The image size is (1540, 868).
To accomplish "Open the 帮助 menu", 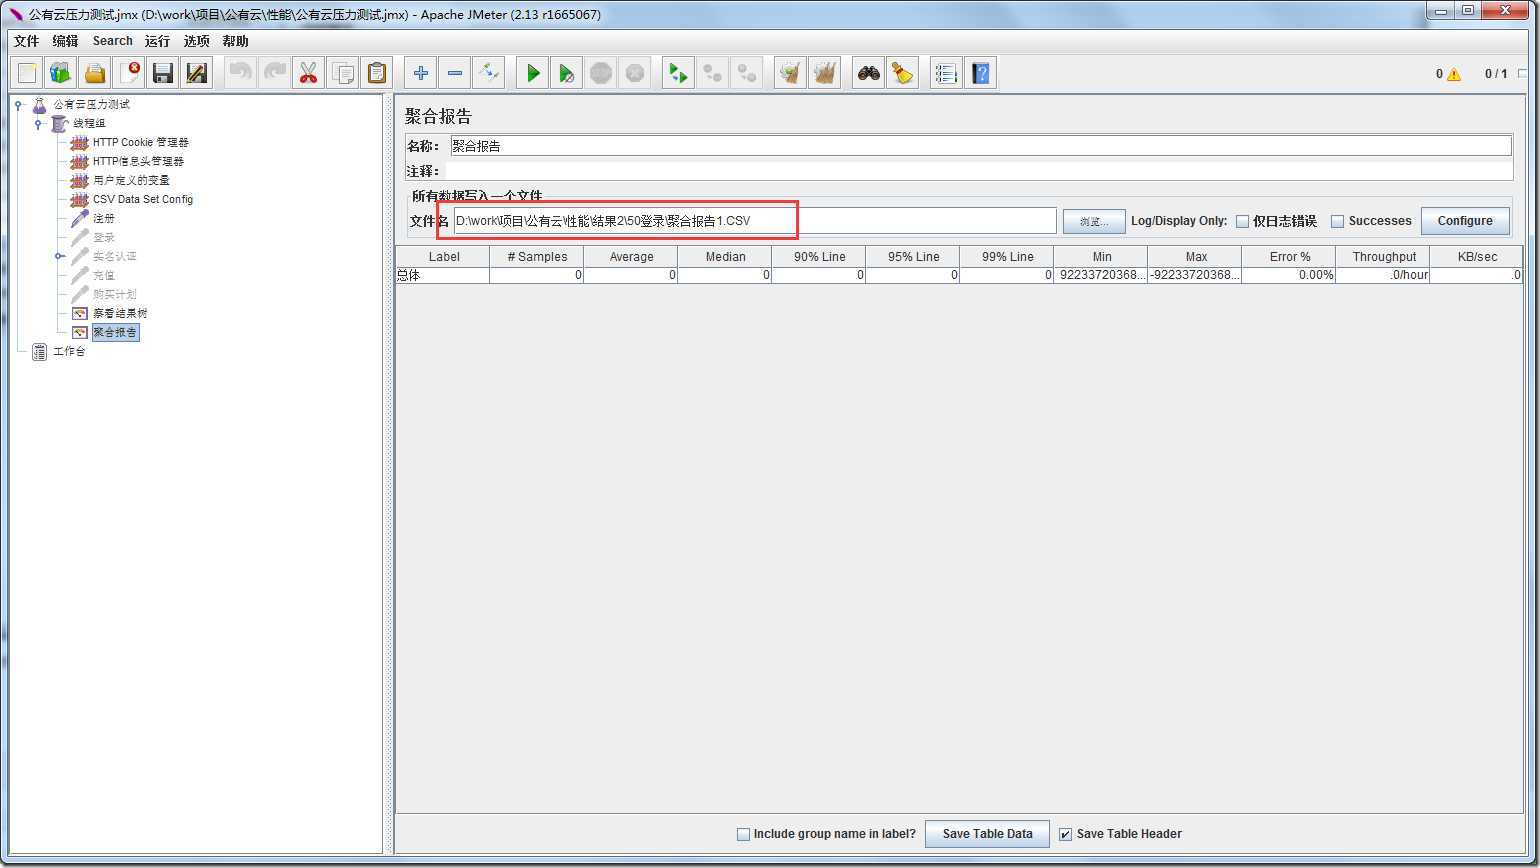I will (x=236, y=41).
